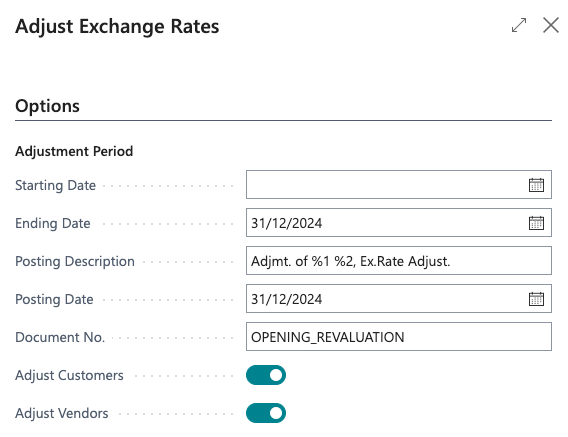This screenshot has height=437, width=568.
Task: Click into the empty Starting Date field
Action: coord(386,184)
